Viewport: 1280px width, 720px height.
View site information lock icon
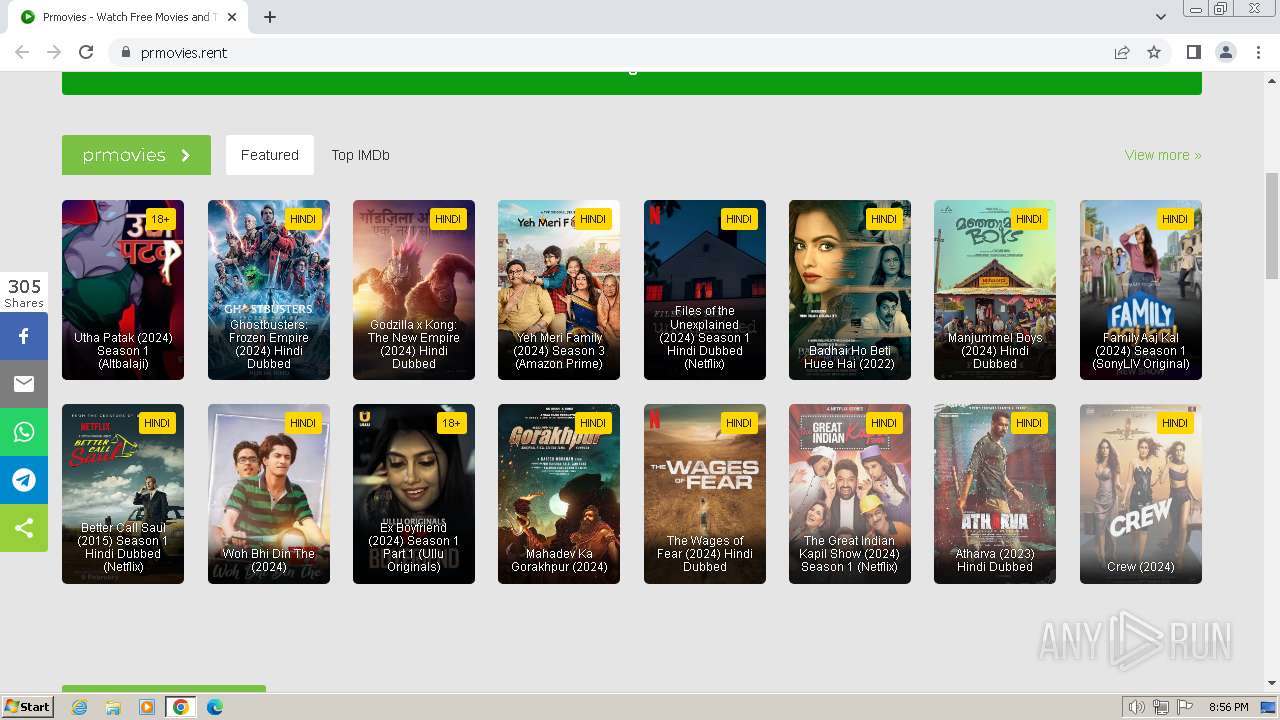[x=125, y=52]
